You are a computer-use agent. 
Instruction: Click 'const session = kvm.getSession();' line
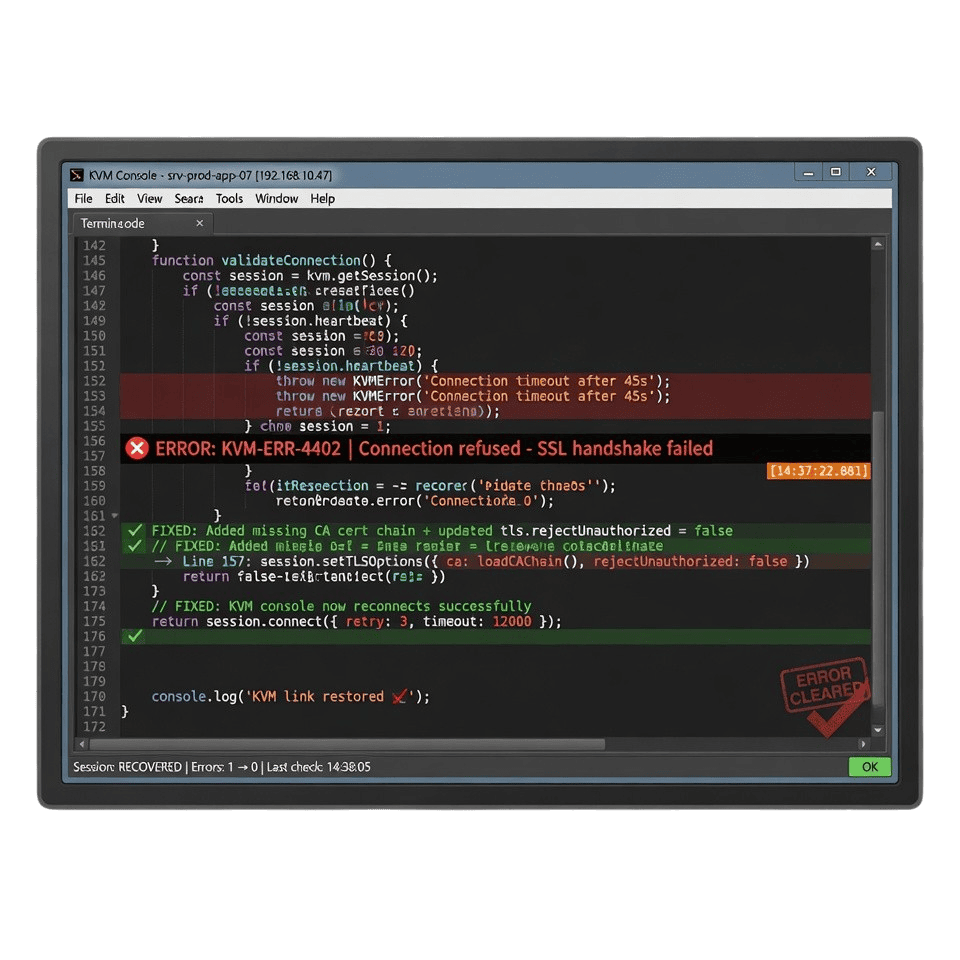[x=310, y=276]
